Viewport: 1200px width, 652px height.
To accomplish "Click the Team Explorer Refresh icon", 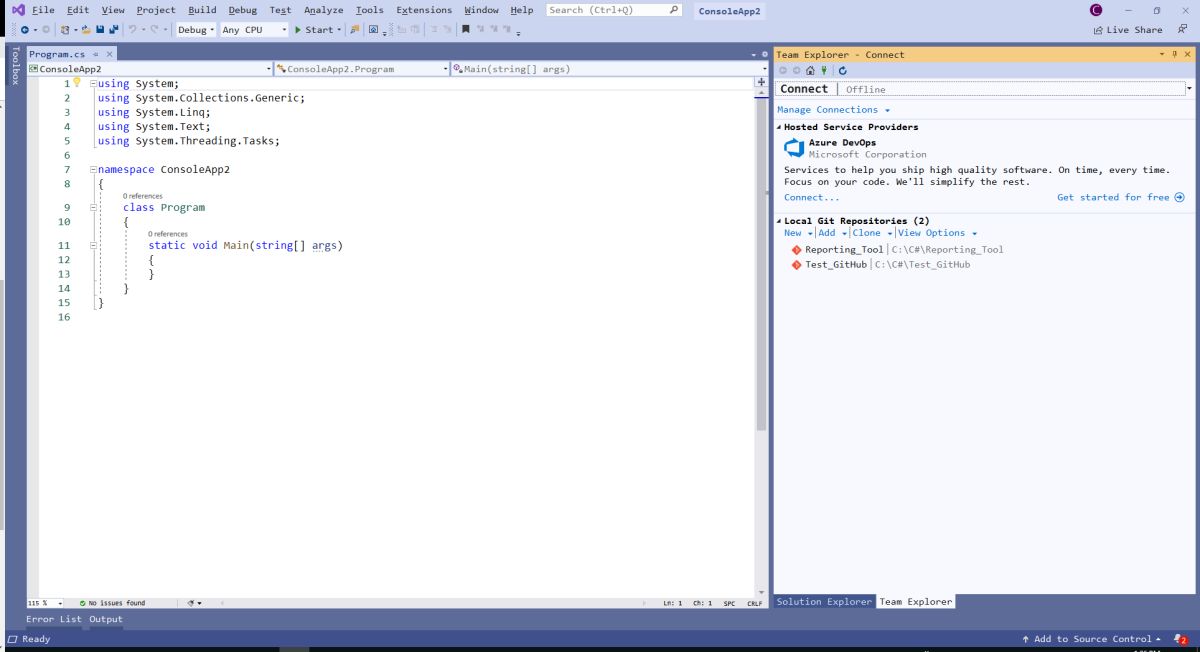I will pos(842,71).
